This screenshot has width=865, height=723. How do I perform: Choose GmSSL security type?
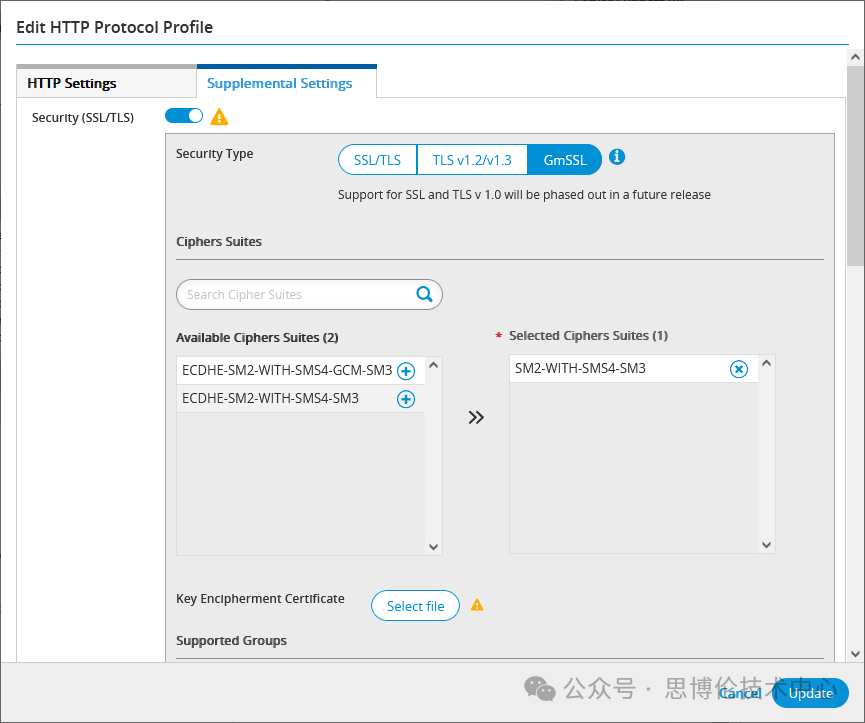click(x=564, y=160)
